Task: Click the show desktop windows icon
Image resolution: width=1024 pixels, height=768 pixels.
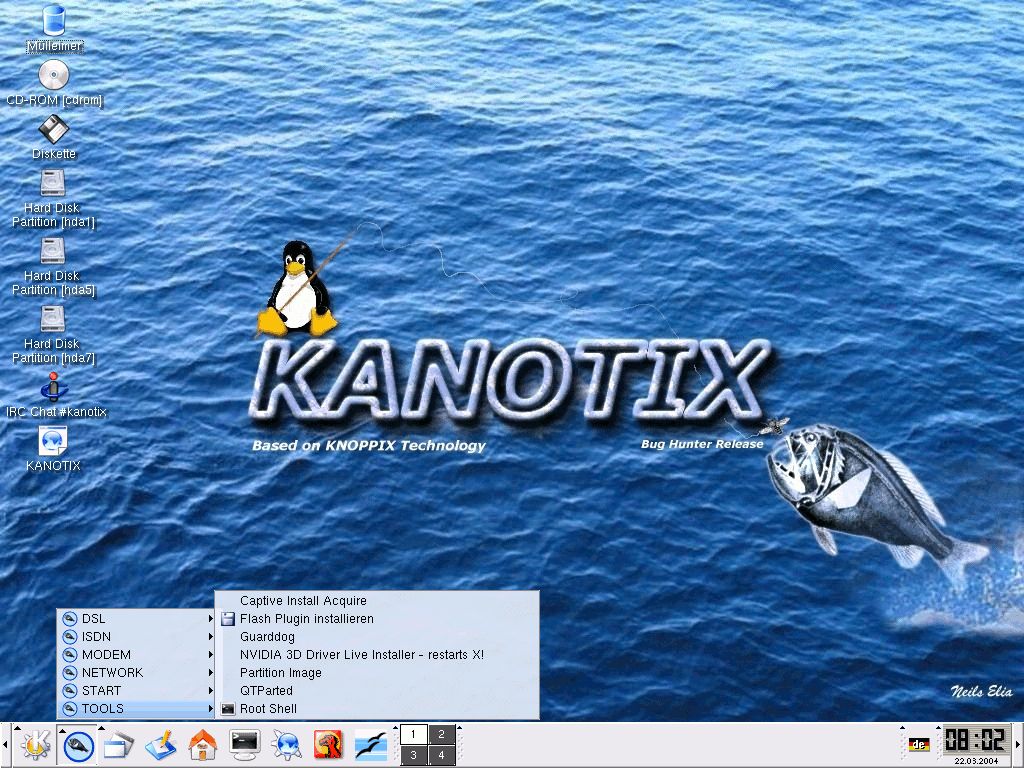Action: pyautogui.click(x=119, y=746)
